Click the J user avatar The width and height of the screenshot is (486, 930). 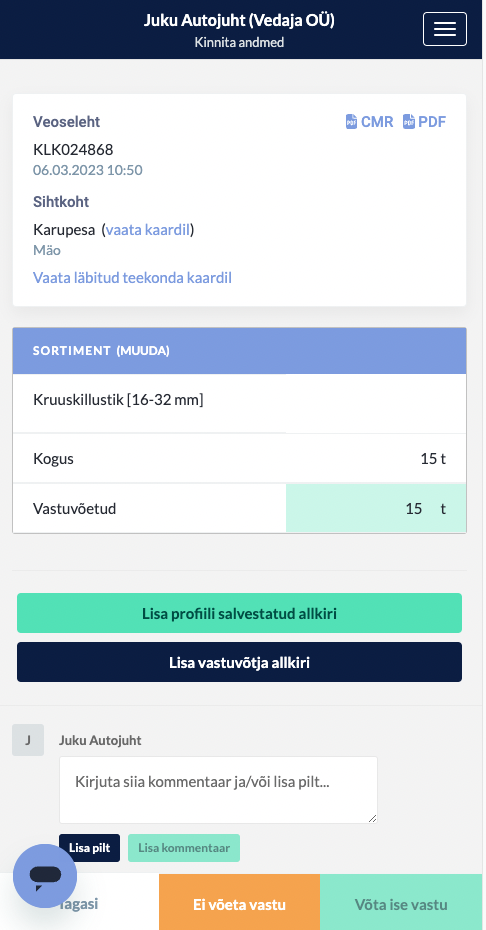click(28, 740)
